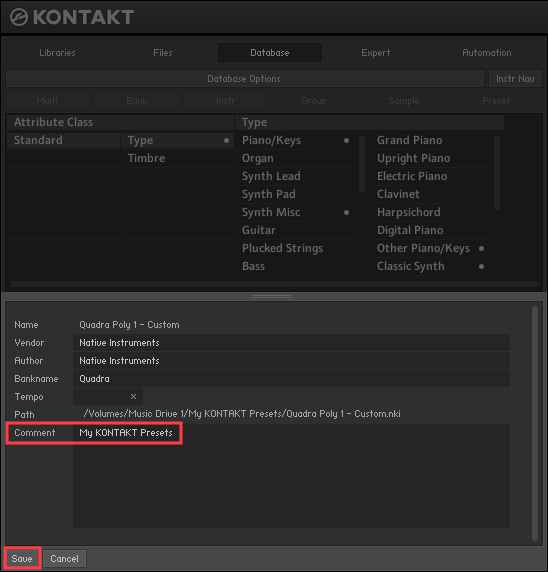Toggle the Multi filter

point(47,100)
